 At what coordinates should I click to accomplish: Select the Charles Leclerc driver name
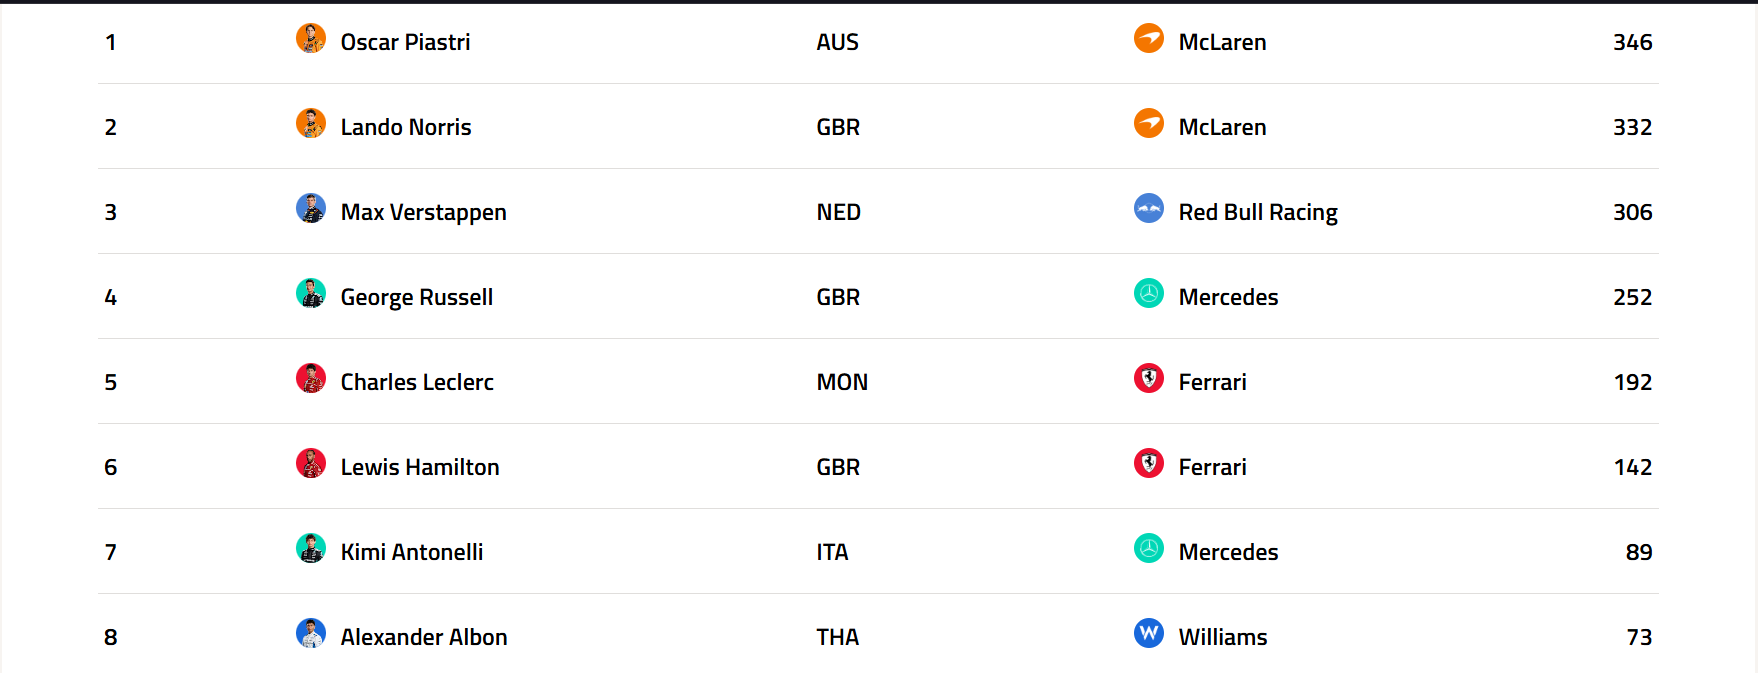[417, 382]
